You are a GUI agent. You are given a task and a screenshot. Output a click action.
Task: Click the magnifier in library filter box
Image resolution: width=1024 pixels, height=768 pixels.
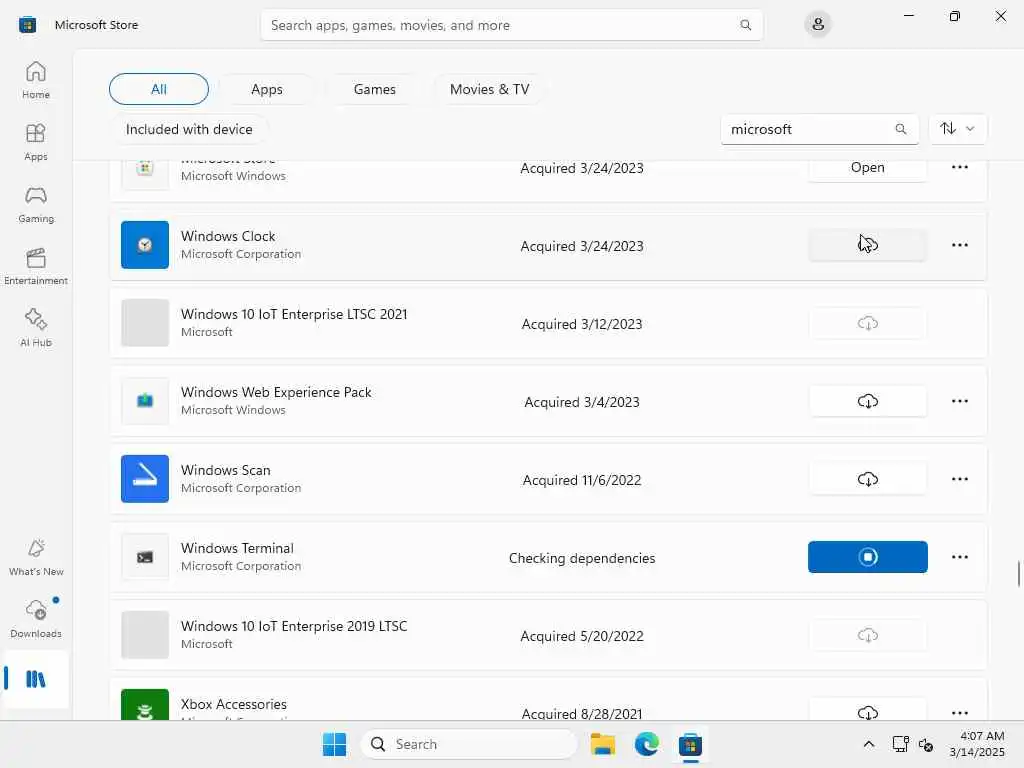901,129
